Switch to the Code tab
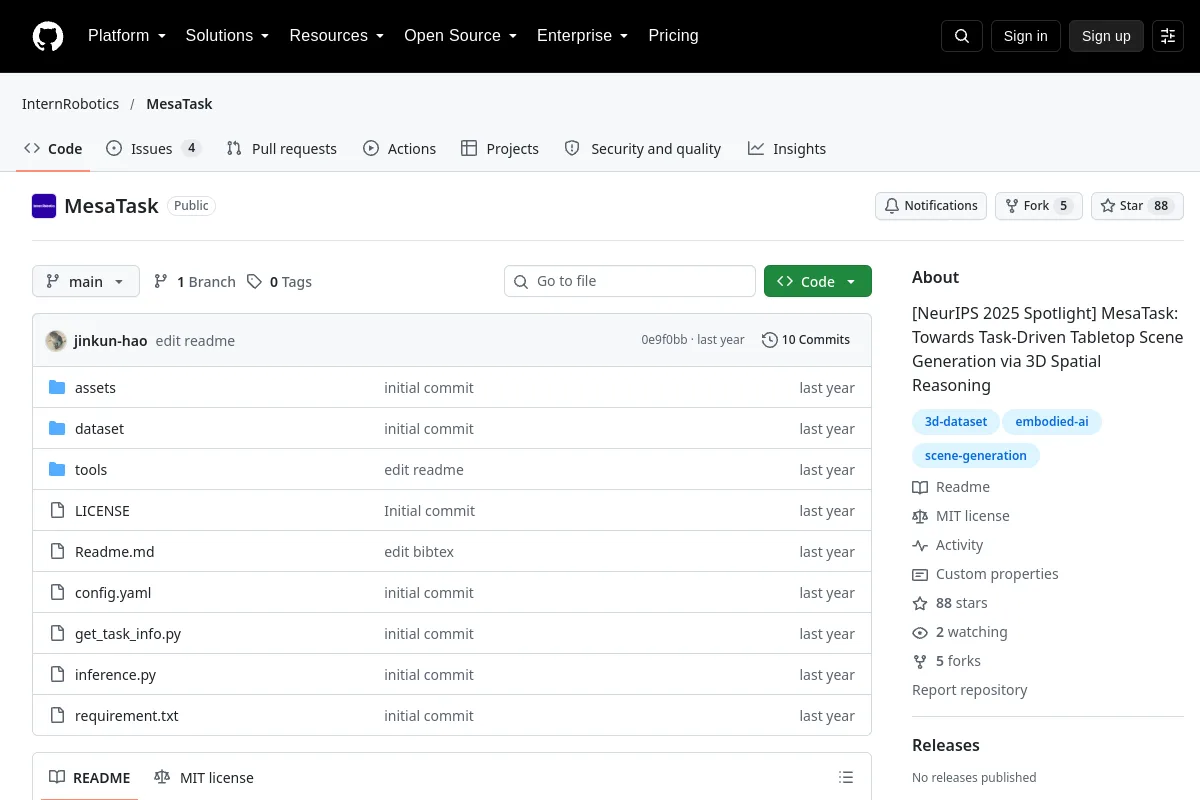Screen dimensions: 1200x800 point(53,149)
